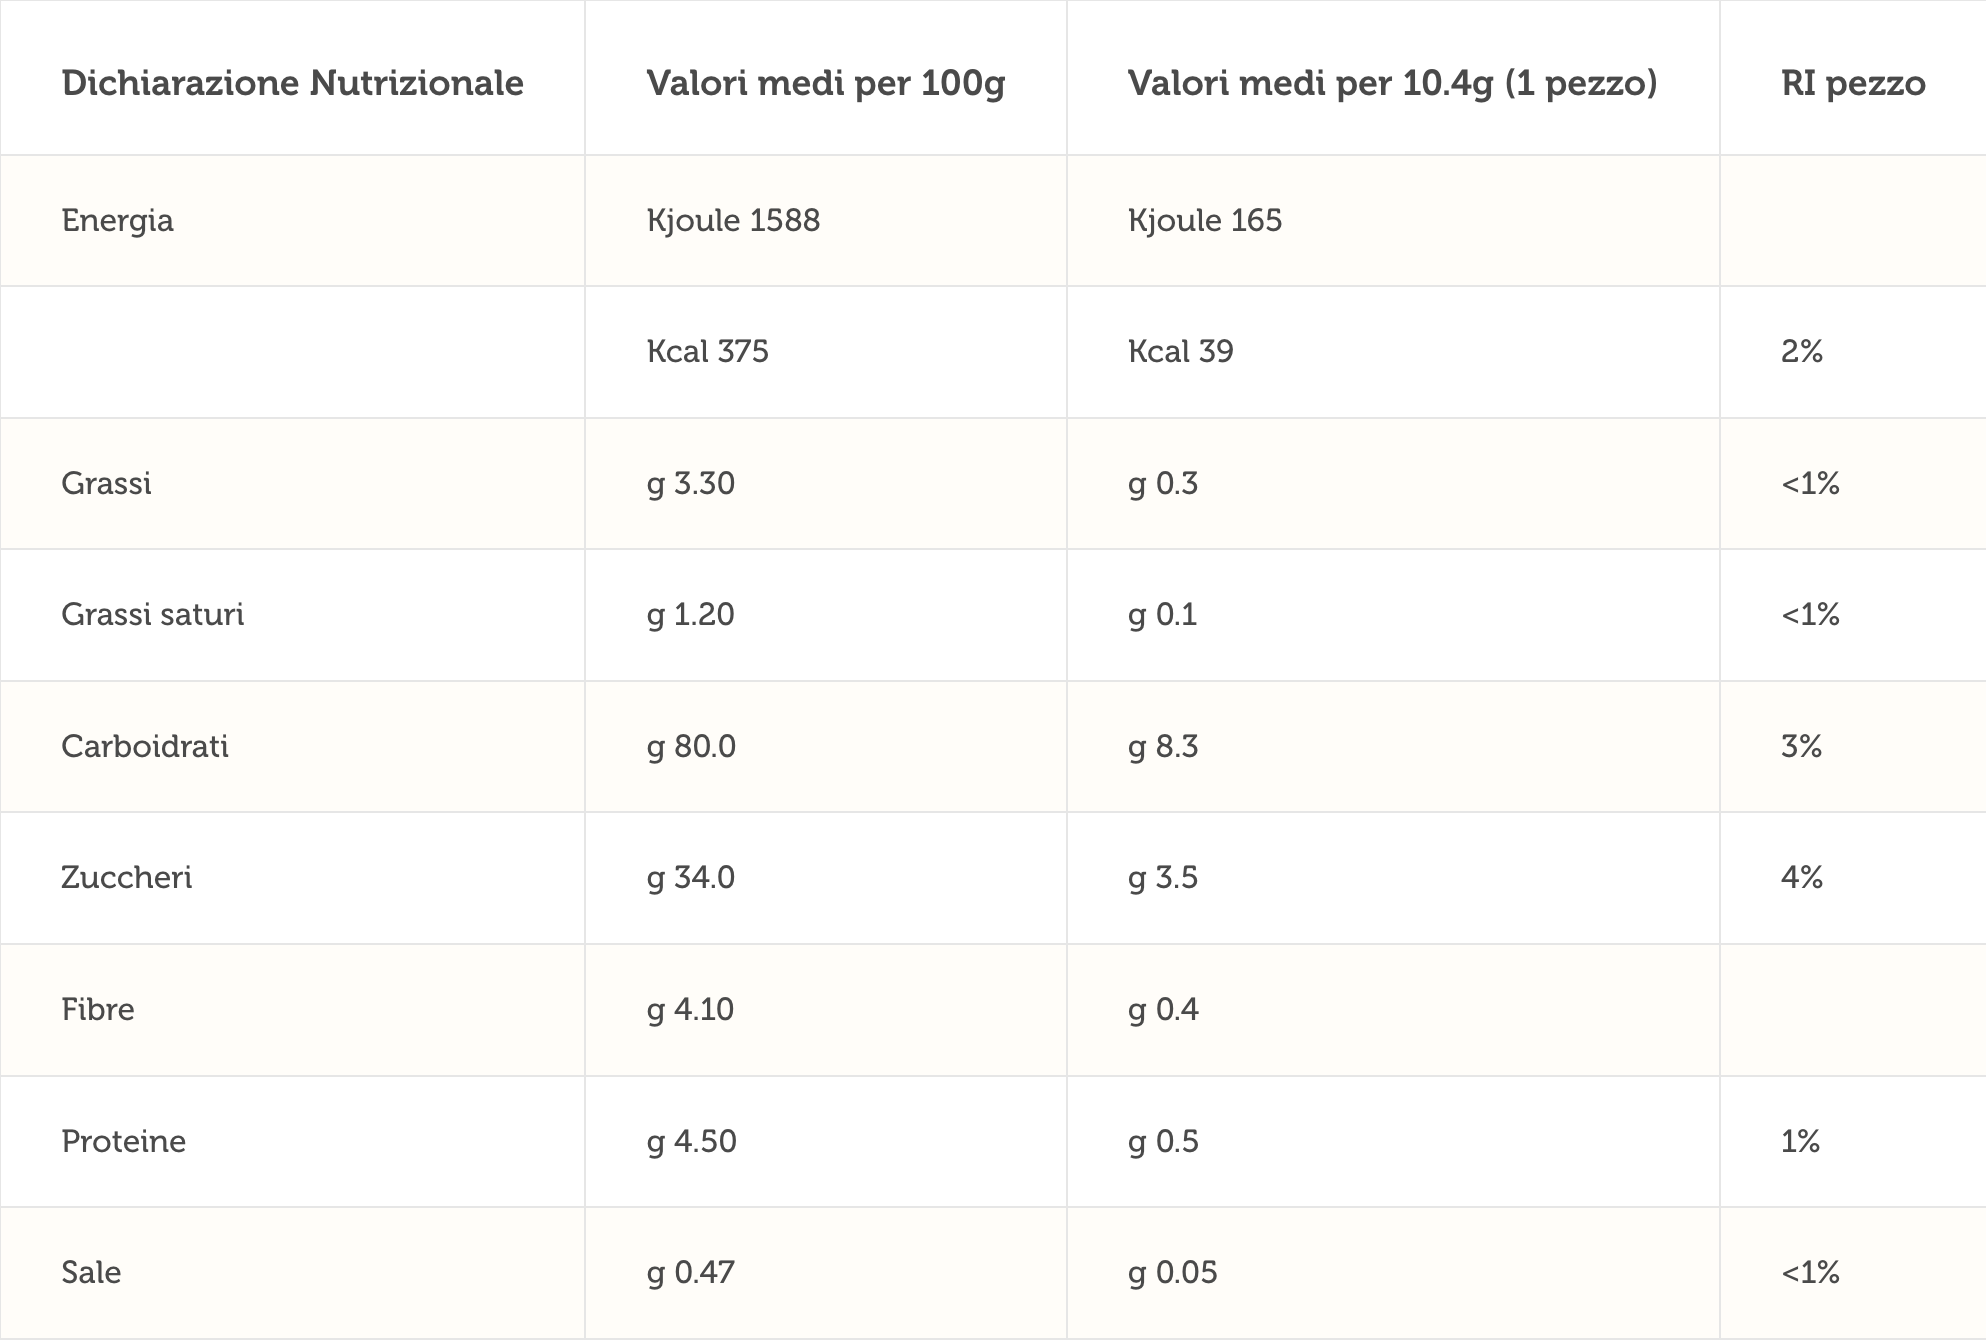Image resolution: width=1986 pixels, height=1340 pixels.
Task: Click the "Valori medi per 10.4g (1 pezzo)" header
Action: [1392, 83]
